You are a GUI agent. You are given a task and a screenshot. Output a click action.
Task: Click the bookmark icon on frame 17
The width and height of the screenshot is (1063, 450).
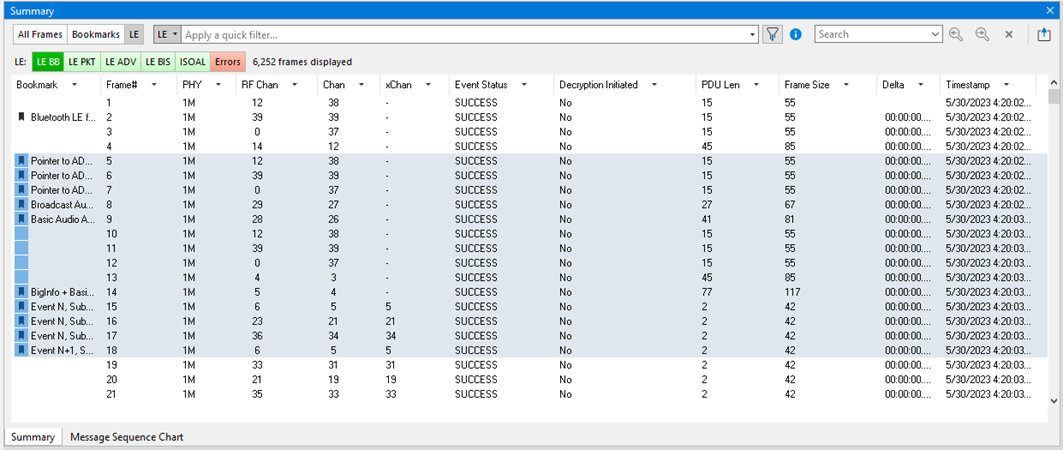(x=21, y=336)
